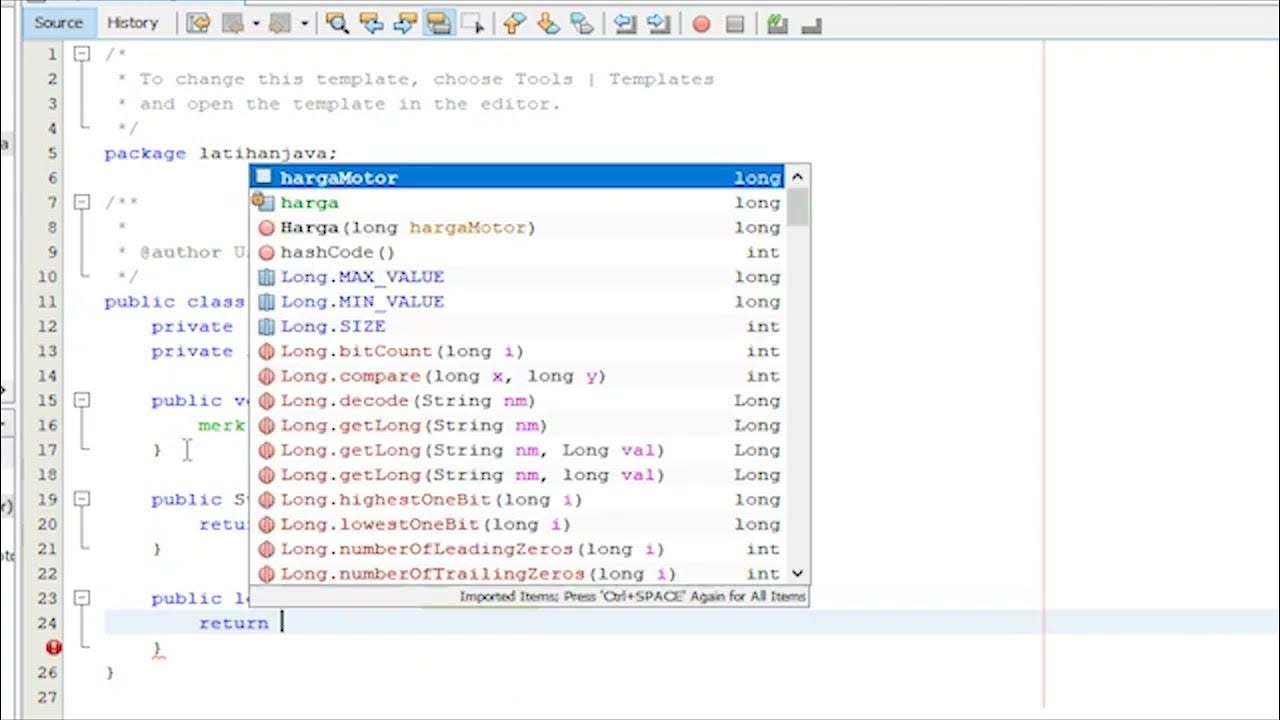
Task: Click the Last Edit toolbar icon
Action: pos(197,23)
